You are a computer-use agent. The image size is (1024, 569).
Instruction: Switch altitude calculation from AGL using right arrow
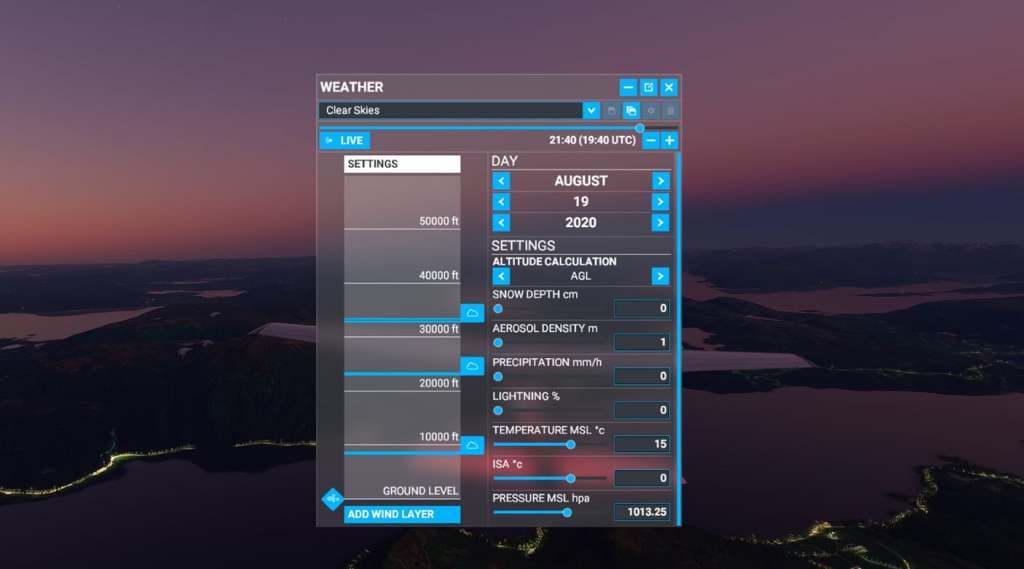pyautogui.click(x=660, y=276)
